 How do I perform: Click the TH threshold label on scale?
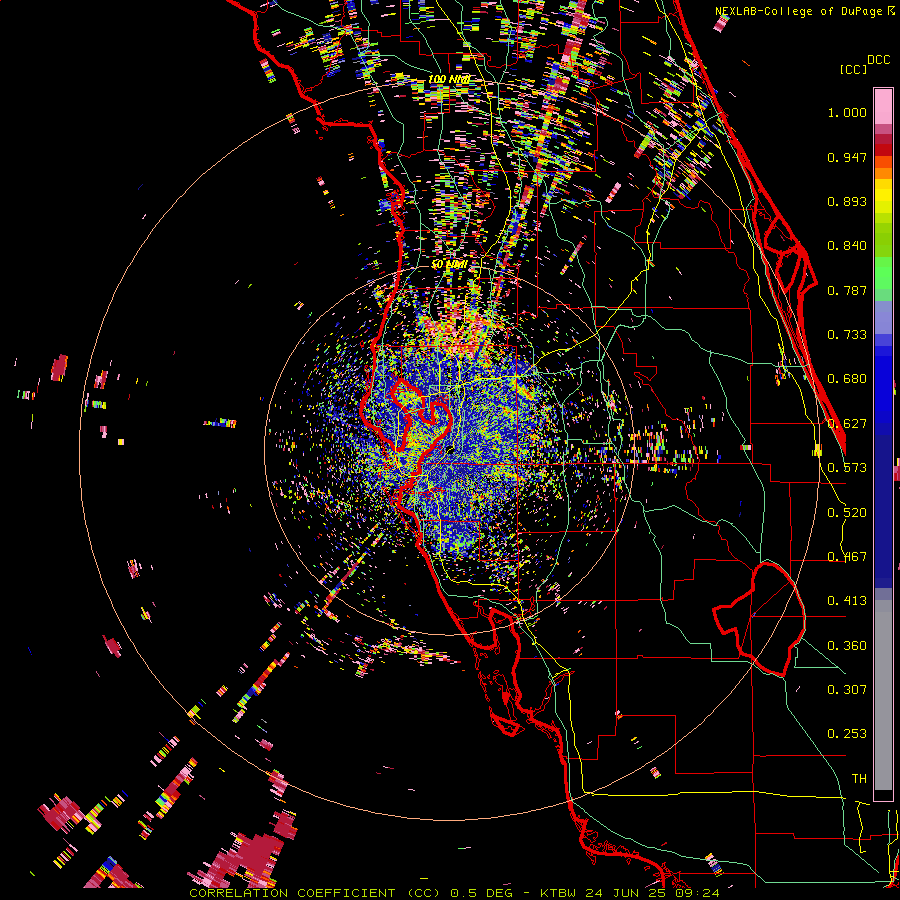coord(859,779)
